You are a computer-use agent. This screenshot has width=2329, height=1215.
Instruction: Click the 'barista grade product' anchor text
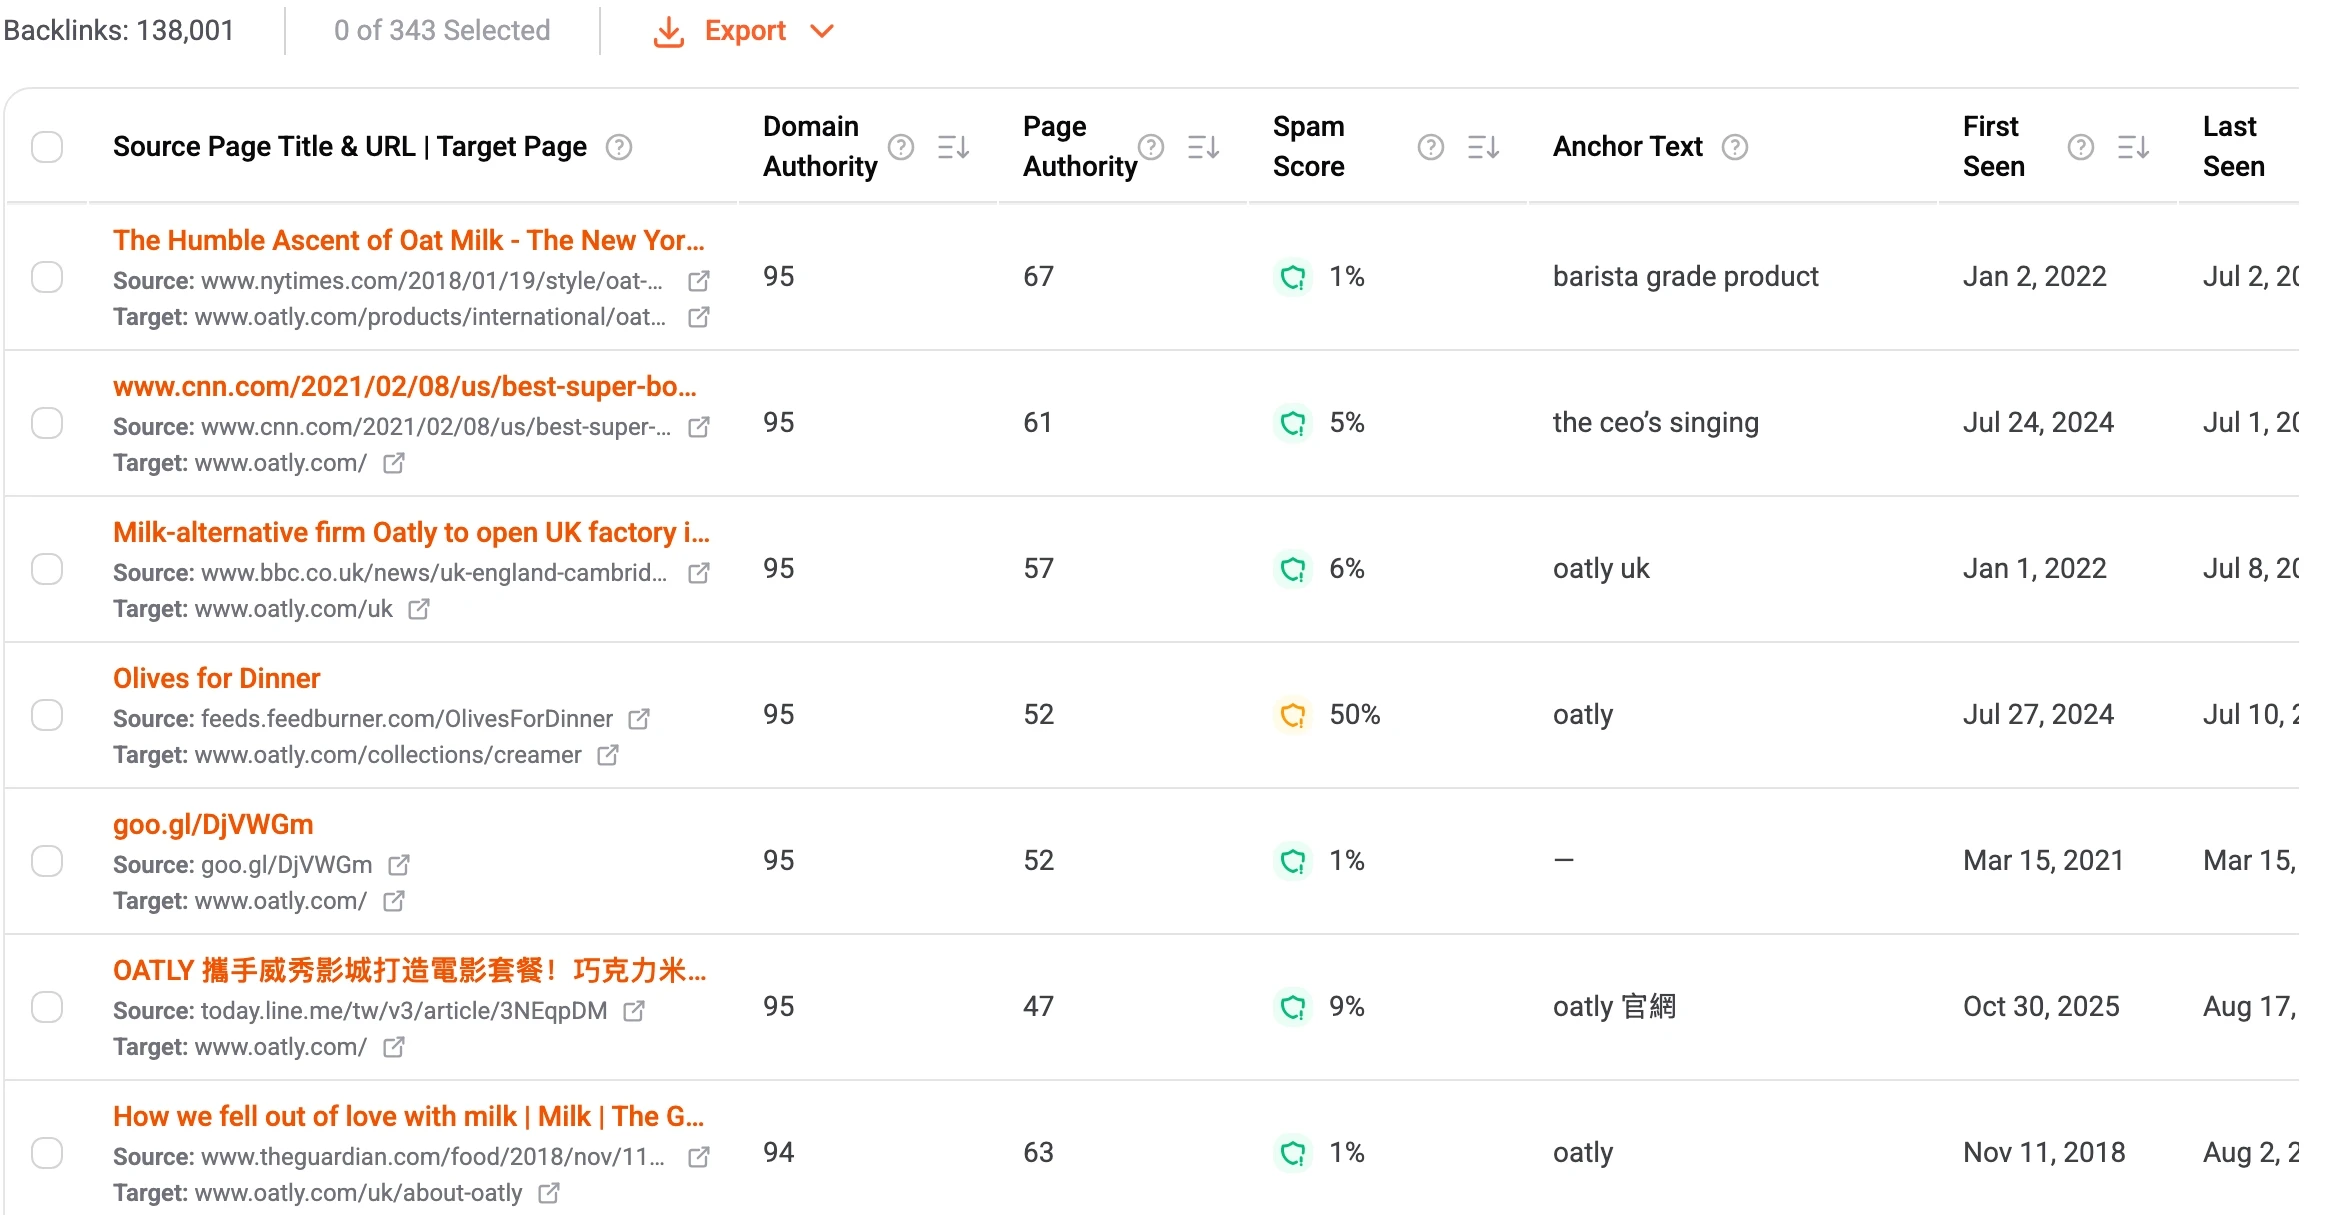[1686, 277]
